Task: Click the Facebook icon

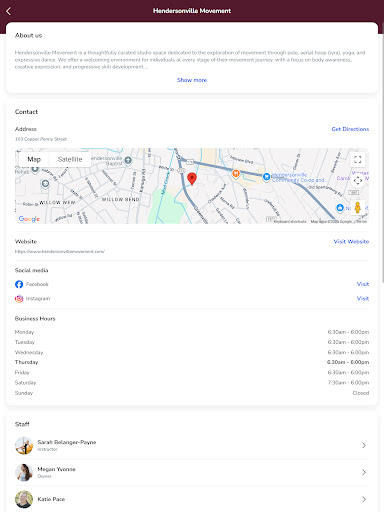Action: pyautogui.click(x=19, y=284)
